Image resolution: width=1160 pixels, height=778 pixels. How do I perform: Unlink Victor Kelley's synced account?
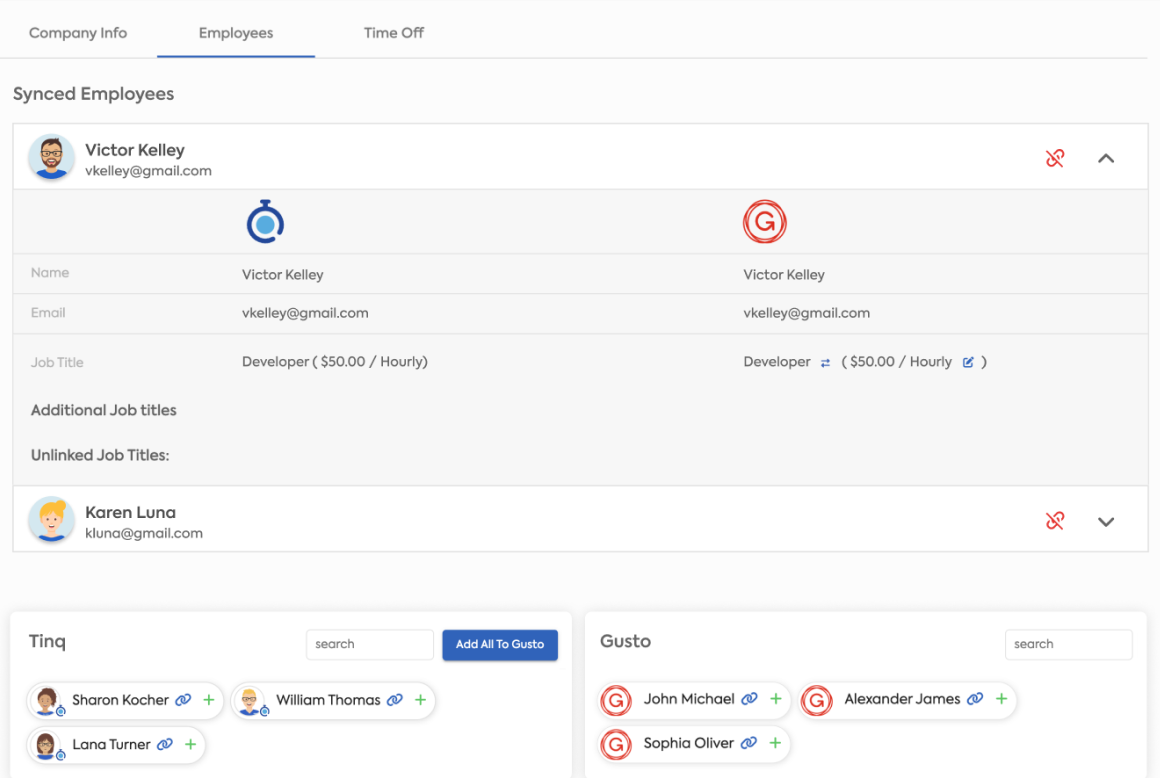[1055, 158]
